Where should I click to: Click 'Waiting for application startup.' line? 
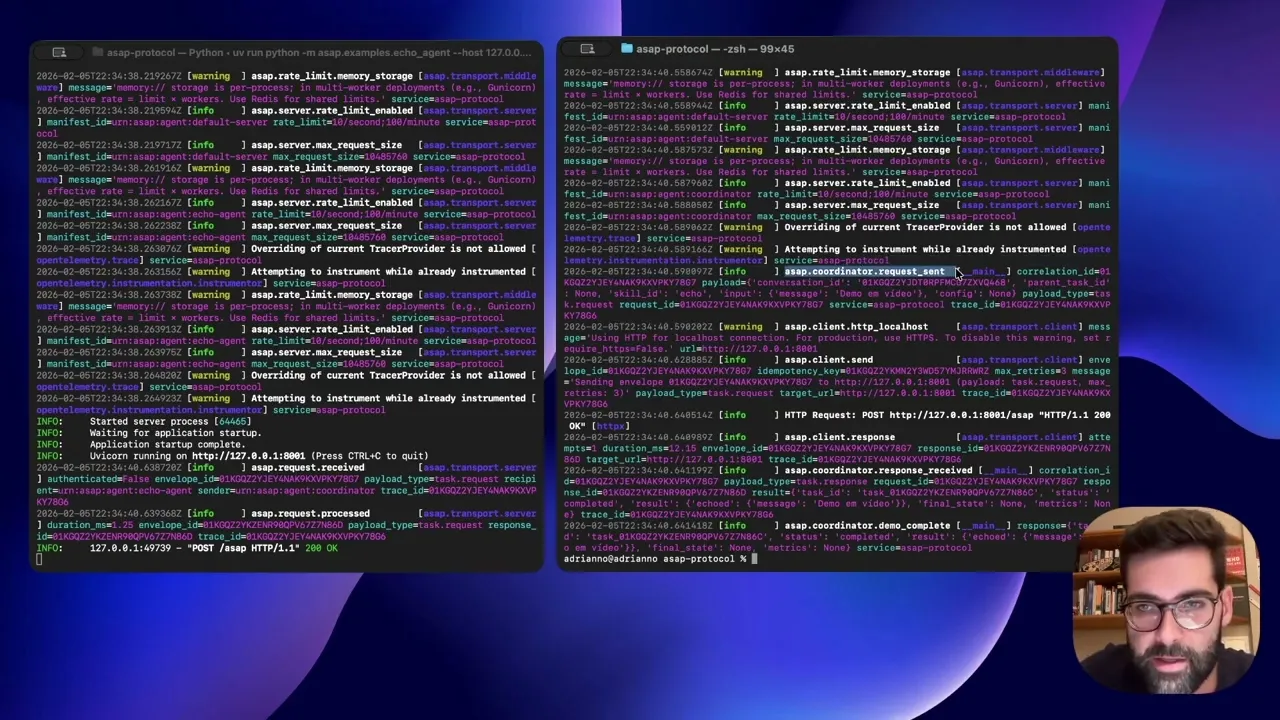(175, 433)
